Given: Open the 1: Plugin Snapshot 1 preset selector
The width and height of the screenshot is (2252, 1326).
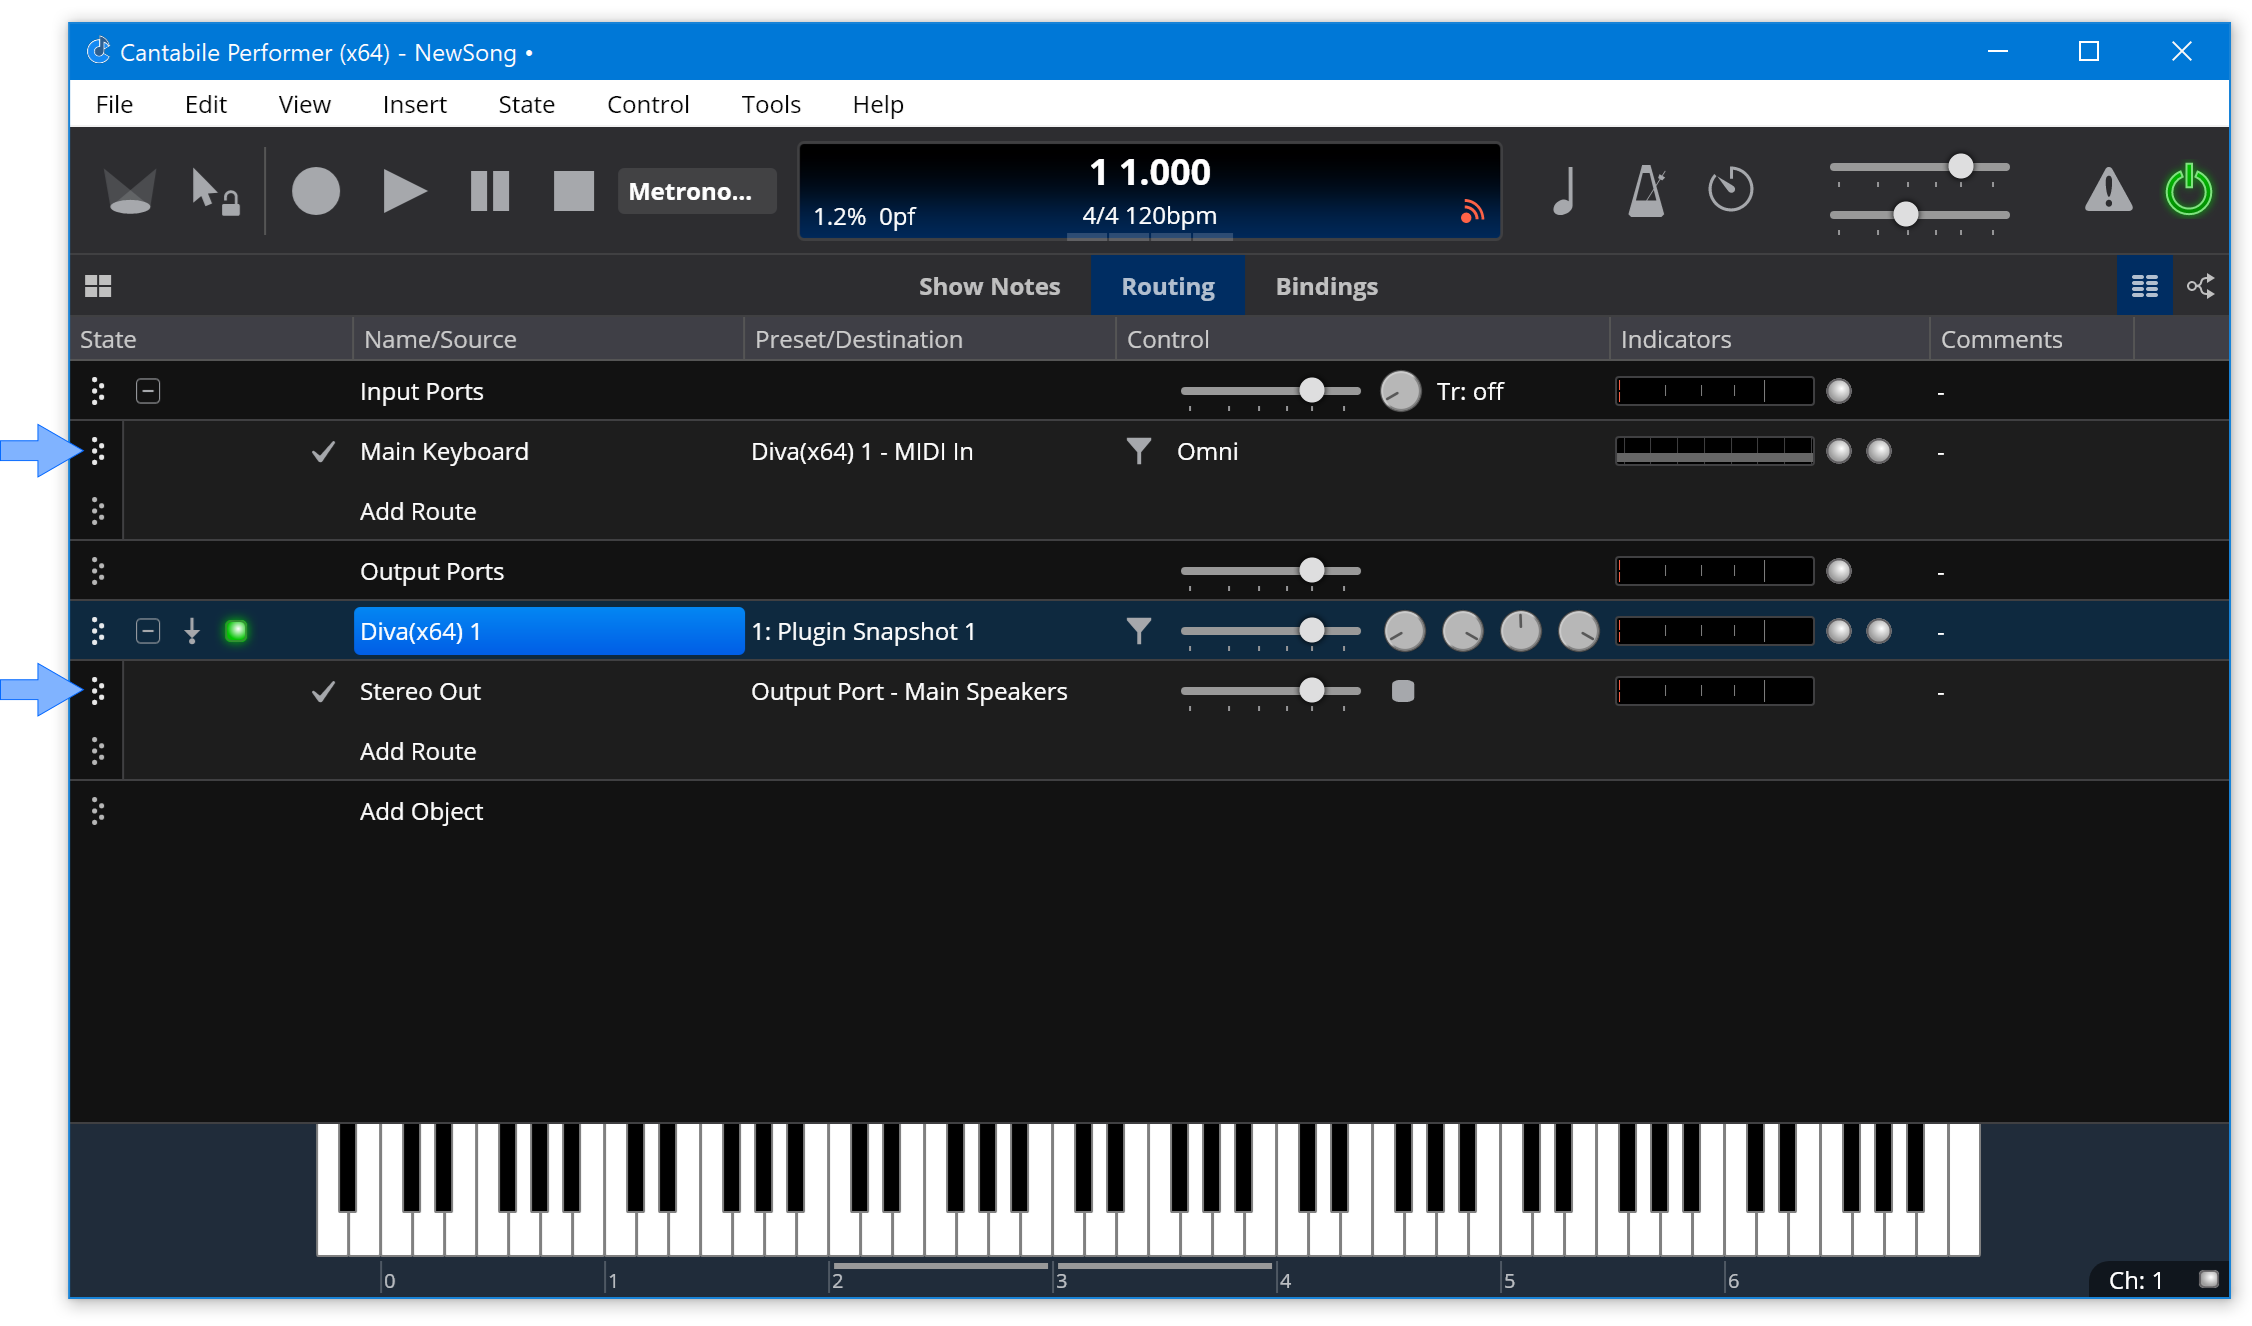Looking at the screenshot, I should click(x=863, y=631).
